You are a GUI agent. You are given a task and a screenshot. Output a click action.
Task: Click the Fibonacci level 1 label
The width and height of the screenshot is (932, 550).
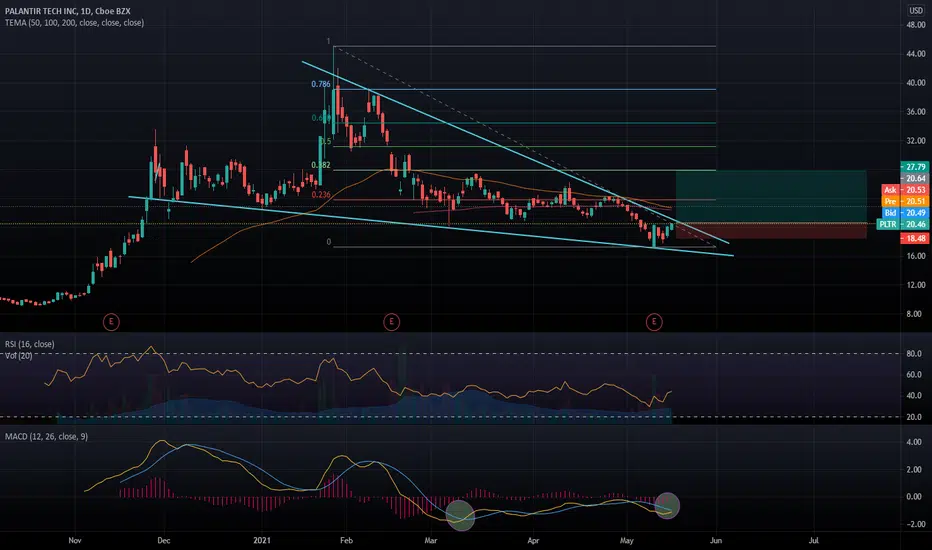[x=328, y=41]
